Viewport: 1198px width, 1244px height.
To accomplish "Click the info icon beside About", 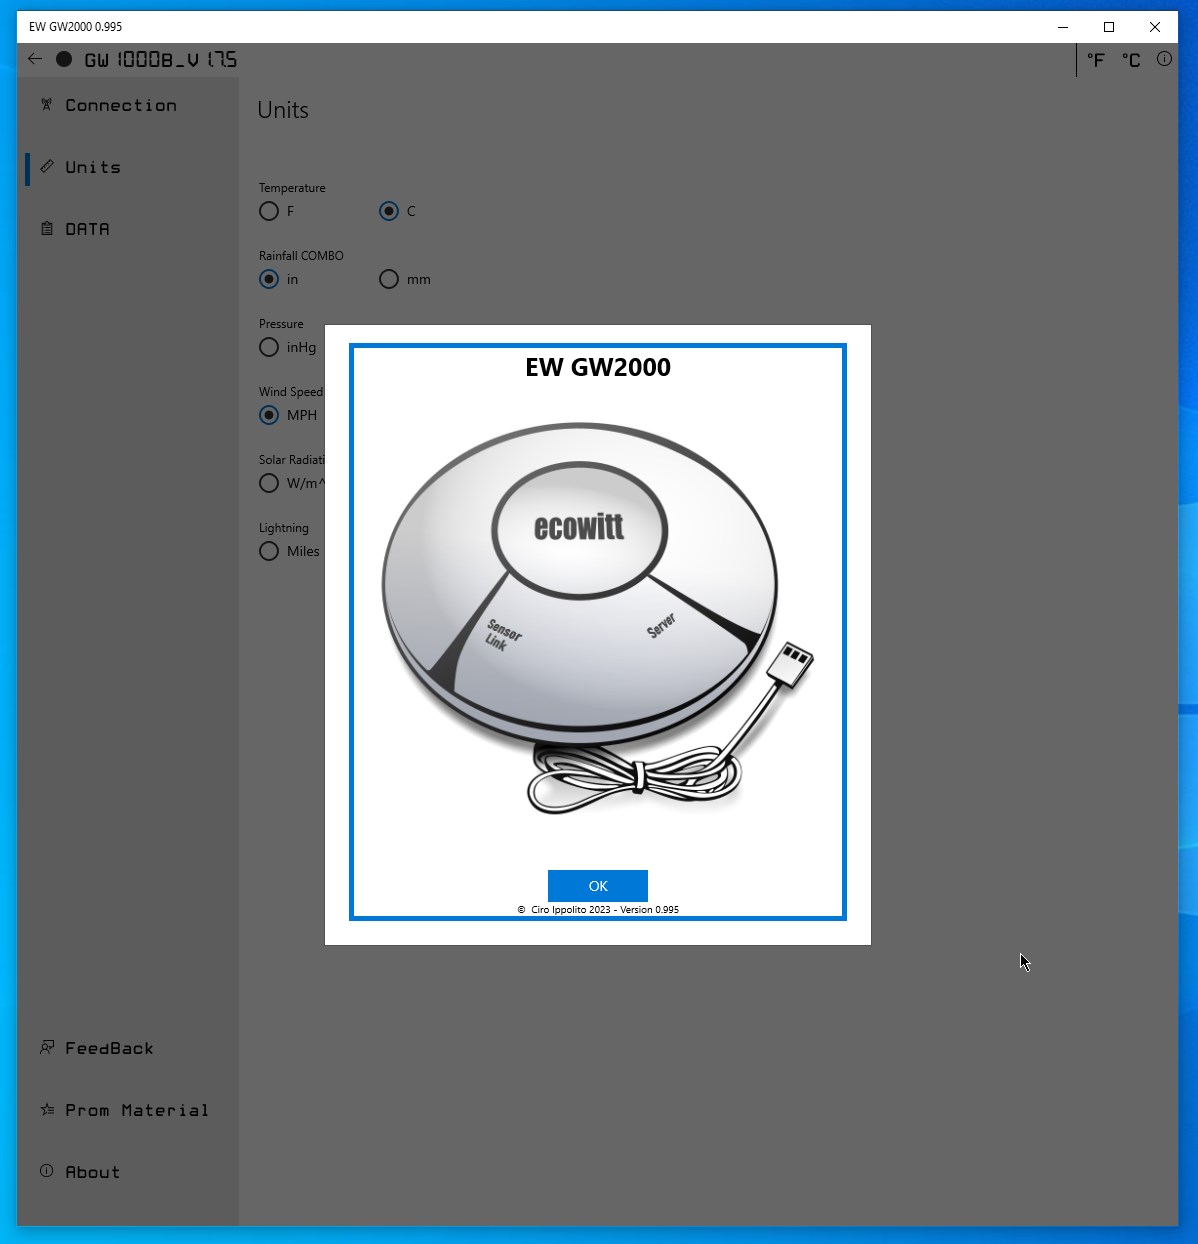I will [x=46, y=1171].
